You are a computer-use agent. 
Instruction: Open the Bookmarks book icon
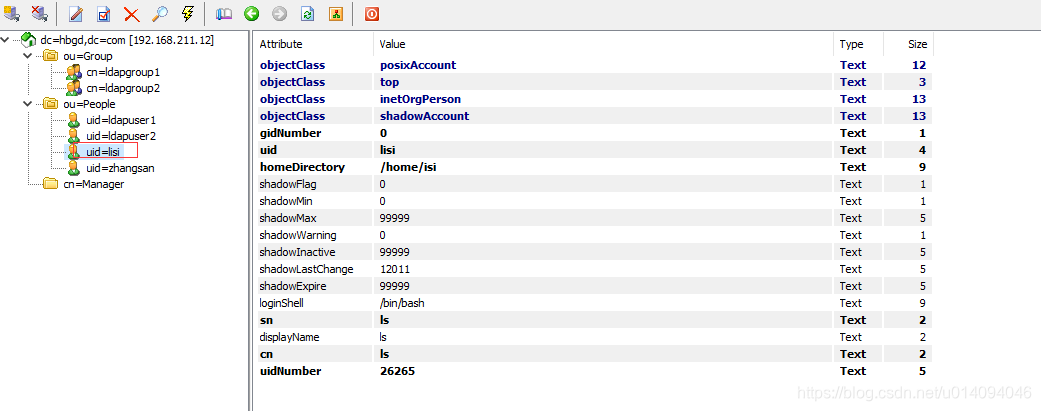[224, 13]
